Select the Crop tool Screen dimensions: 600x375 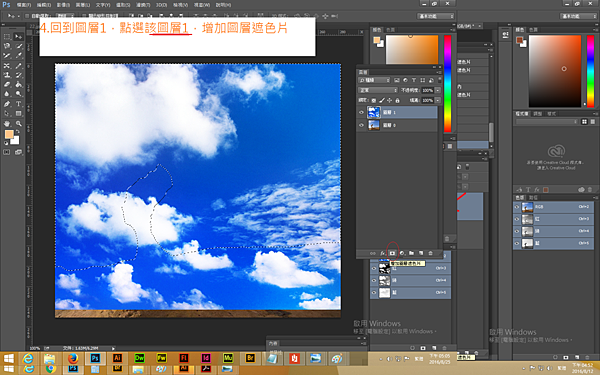pyautogui.click(x=7, y=56)
